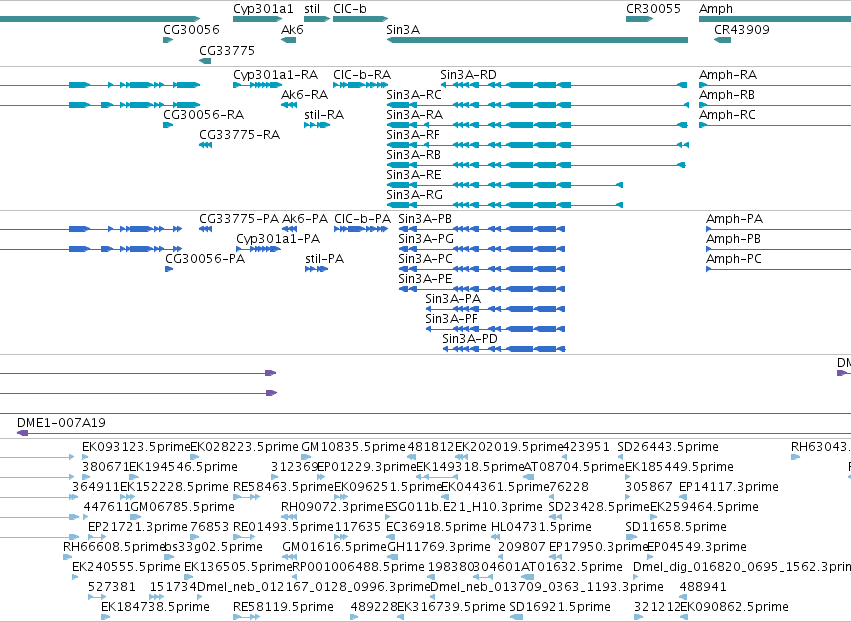The width and height of the screenshot is (851, 622).
Task: Open the Amph-RC transcript label
Action: (727, 115)
